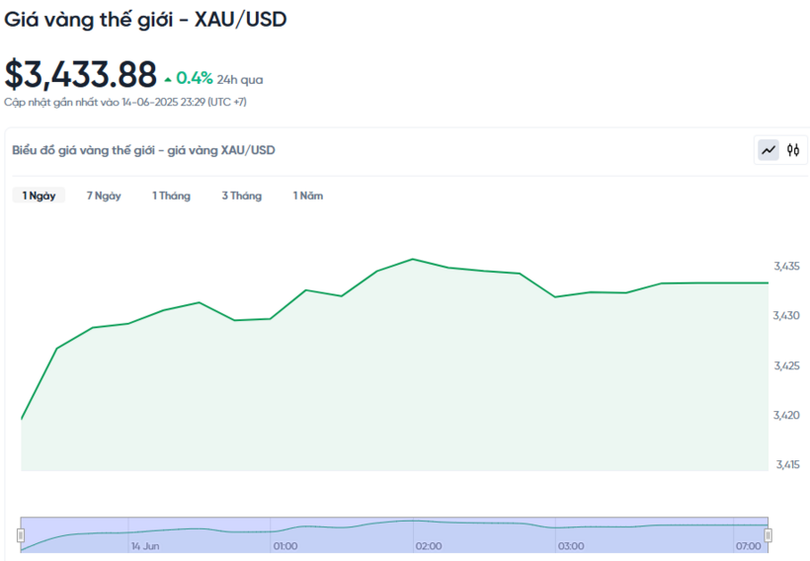Click the 03:00 marker in navigator
This screenshot has width=810, height=561.
571,546
